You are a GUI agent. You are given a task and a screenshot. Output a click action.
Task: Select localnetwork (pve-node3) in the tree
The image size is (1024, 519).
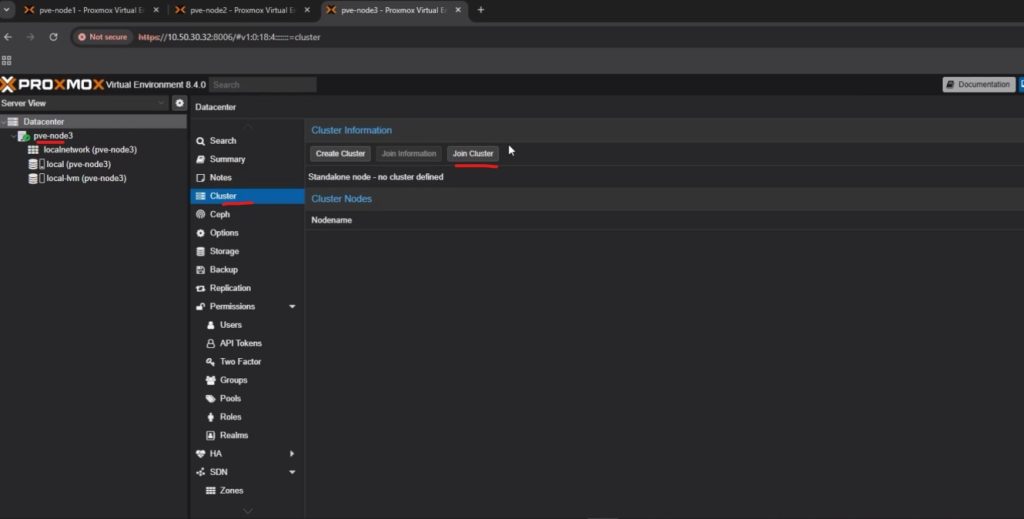[x=90, y=149]
